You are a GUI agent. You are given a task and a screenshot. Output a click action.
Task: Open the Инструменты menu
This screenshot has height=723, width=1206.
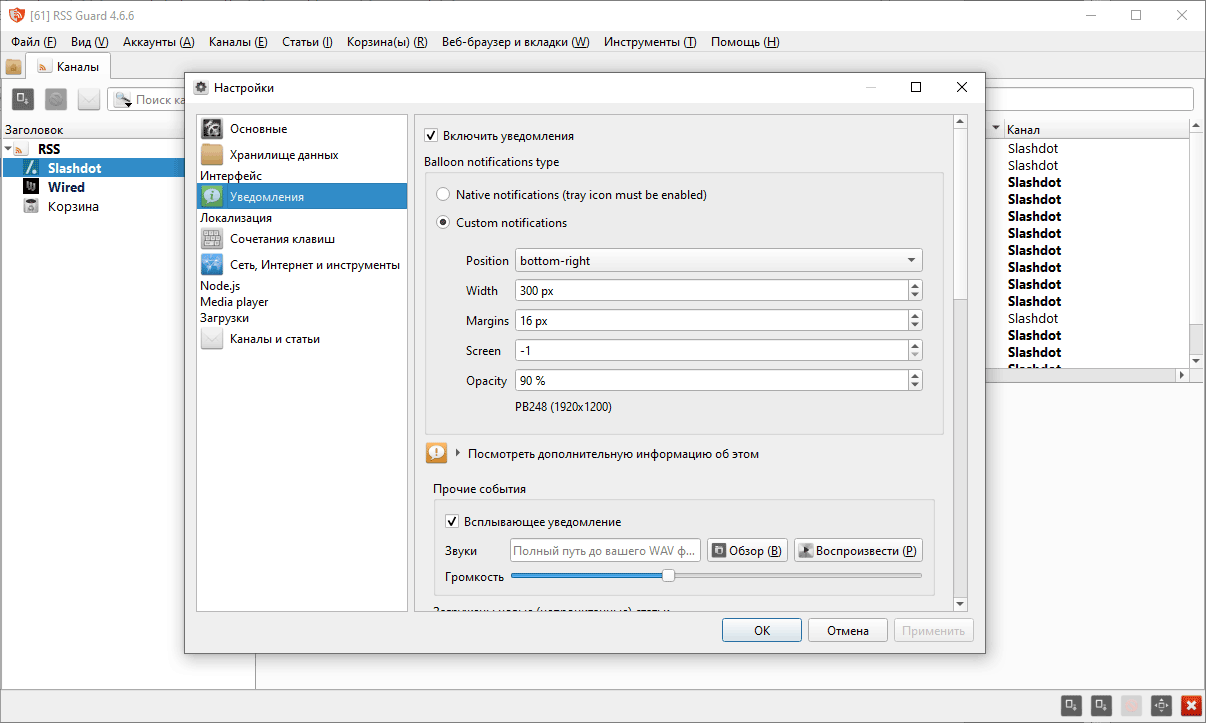[650, 42]
